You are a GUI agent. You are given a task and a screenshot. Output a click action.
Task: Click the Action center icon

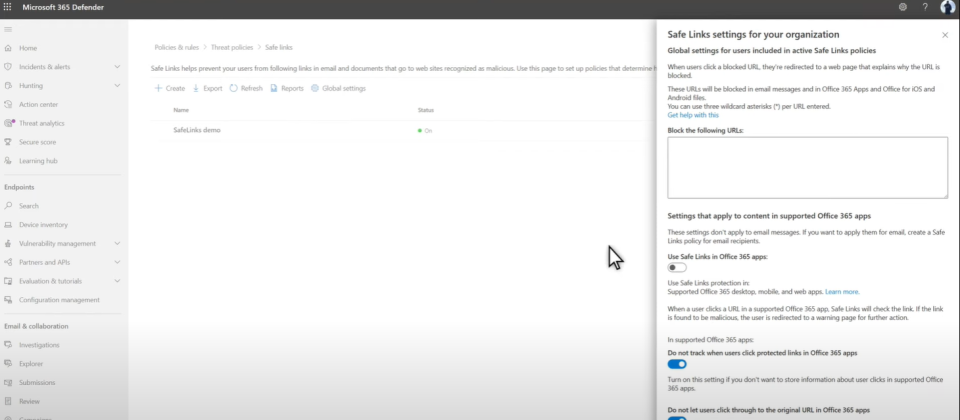point(8,105)
